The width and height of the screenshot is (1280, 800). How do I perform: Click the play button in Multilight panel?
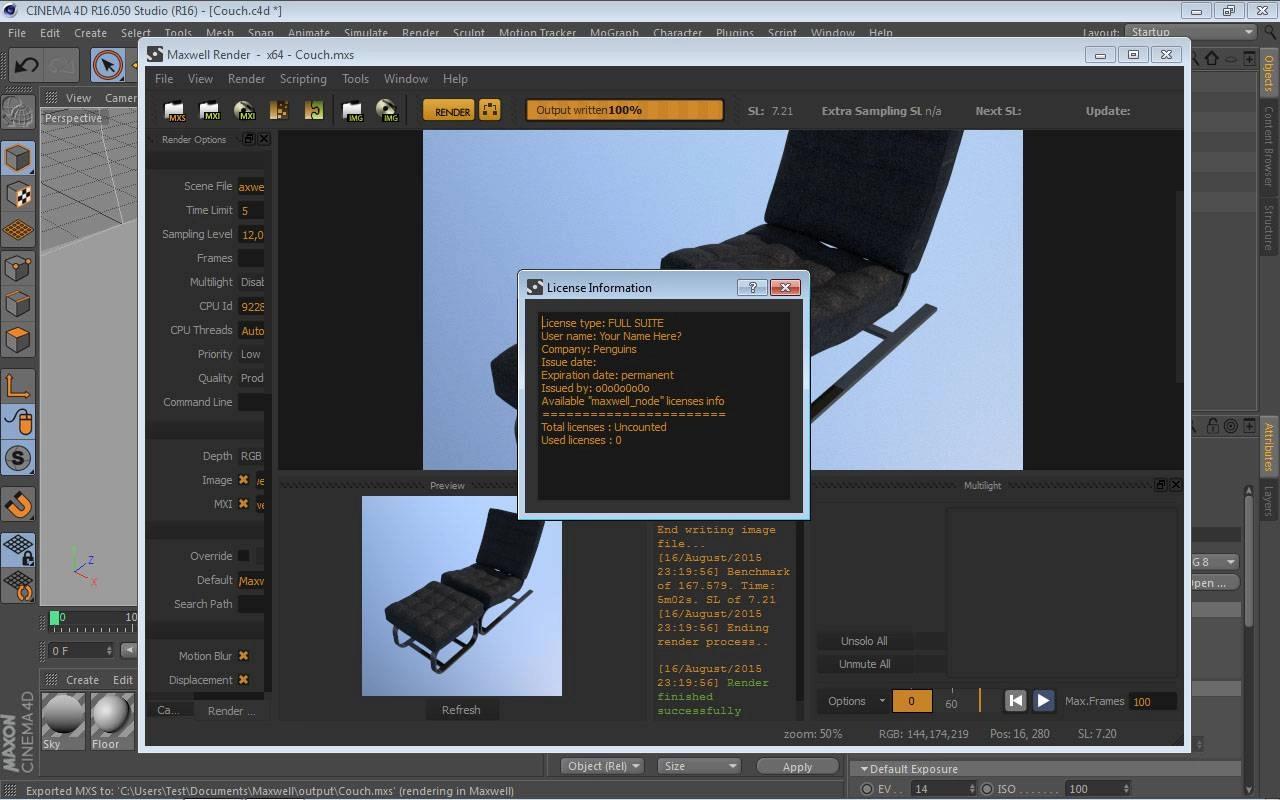(1043, 700)
